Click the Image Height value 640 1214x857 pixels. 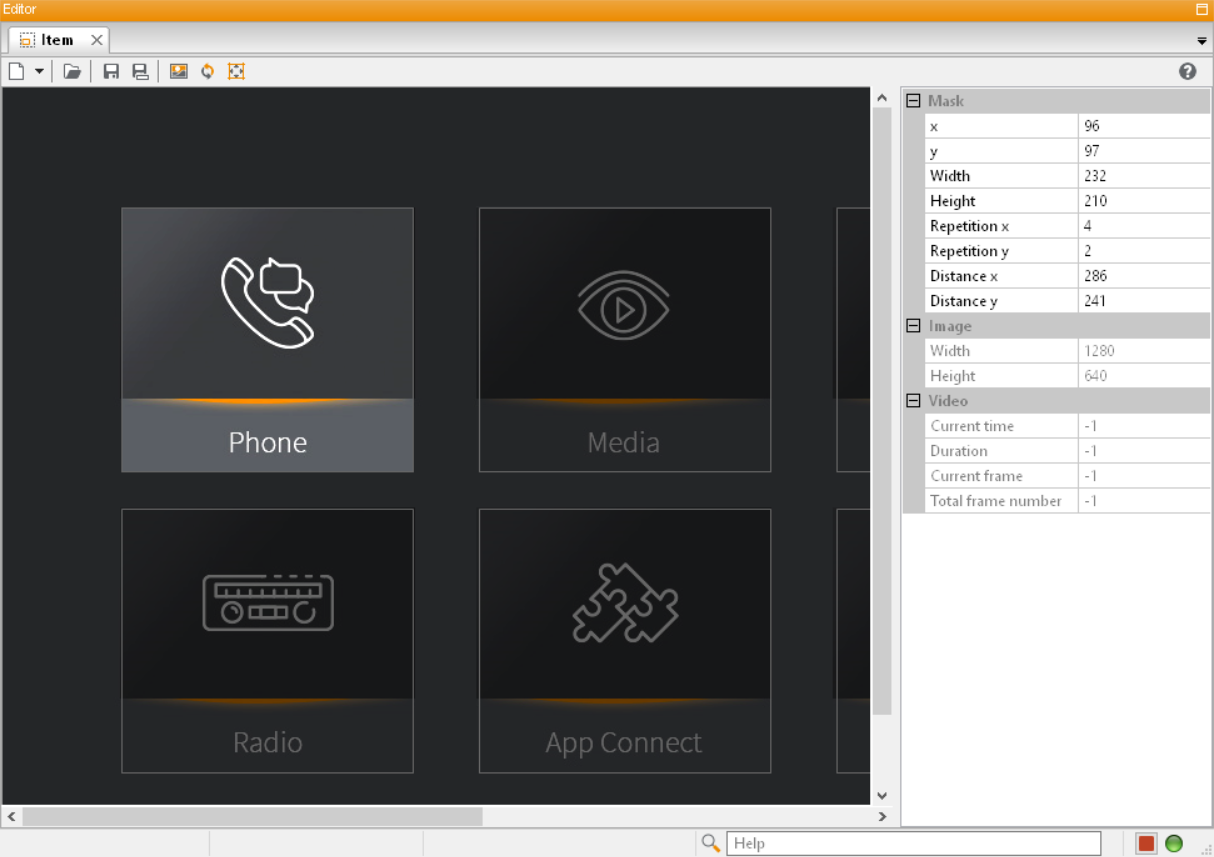click(1144, 376)
